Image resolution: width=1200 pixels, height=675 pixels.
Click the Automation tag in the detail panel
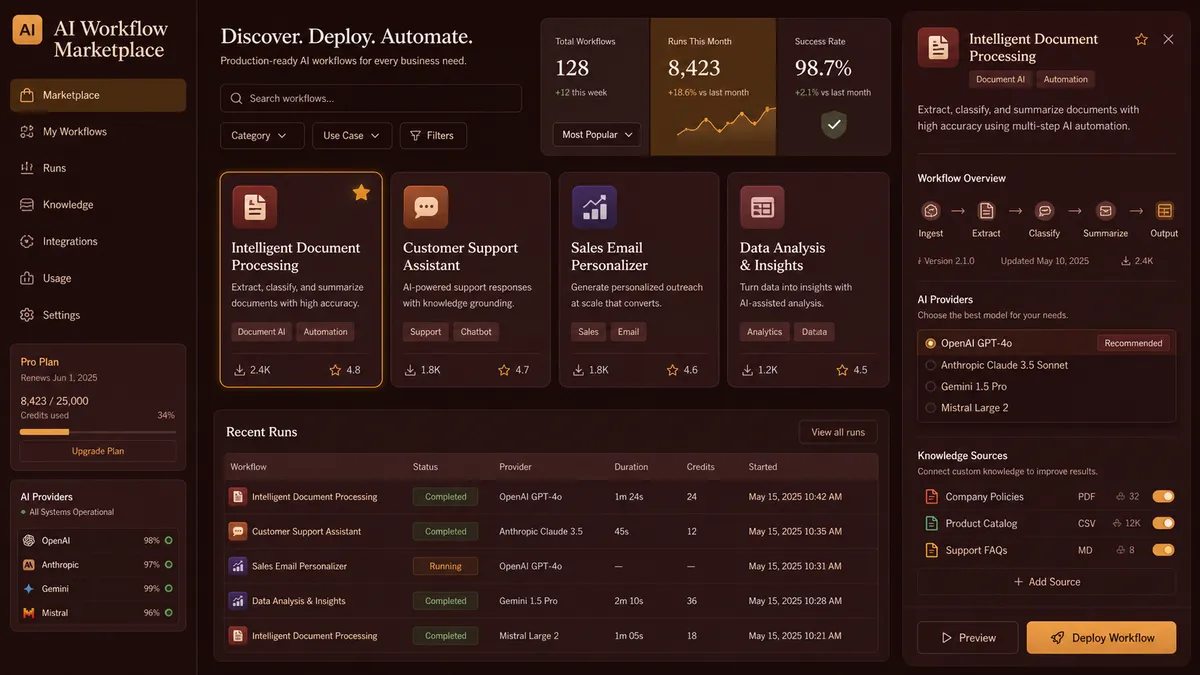[1065, 79]
